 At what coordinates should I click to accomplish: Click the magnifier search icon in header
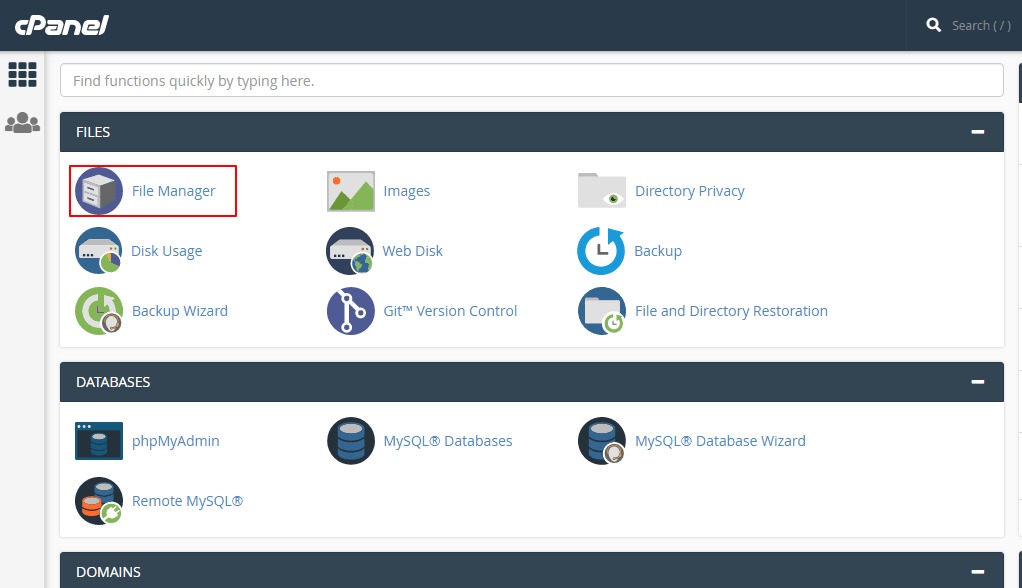(933, 25)
